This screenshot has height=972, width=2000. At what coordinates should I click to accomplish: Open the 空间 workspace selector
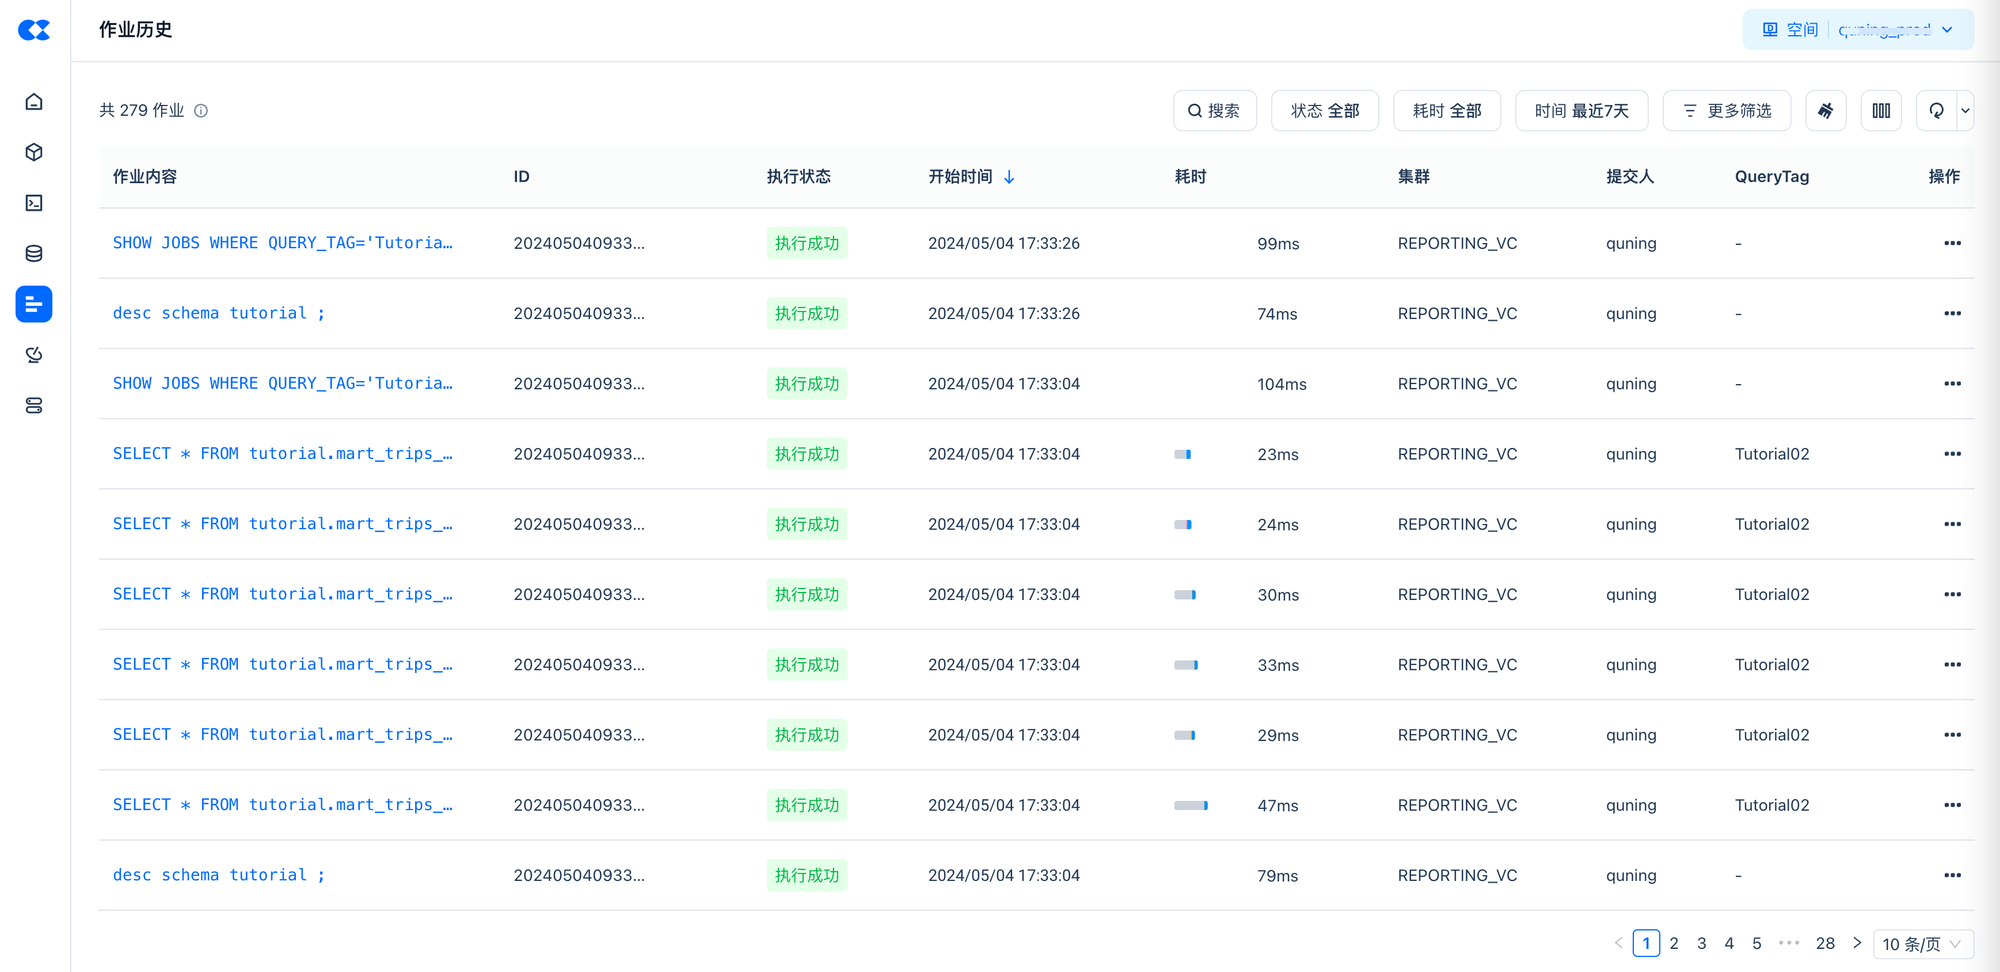coord(1857,30)
